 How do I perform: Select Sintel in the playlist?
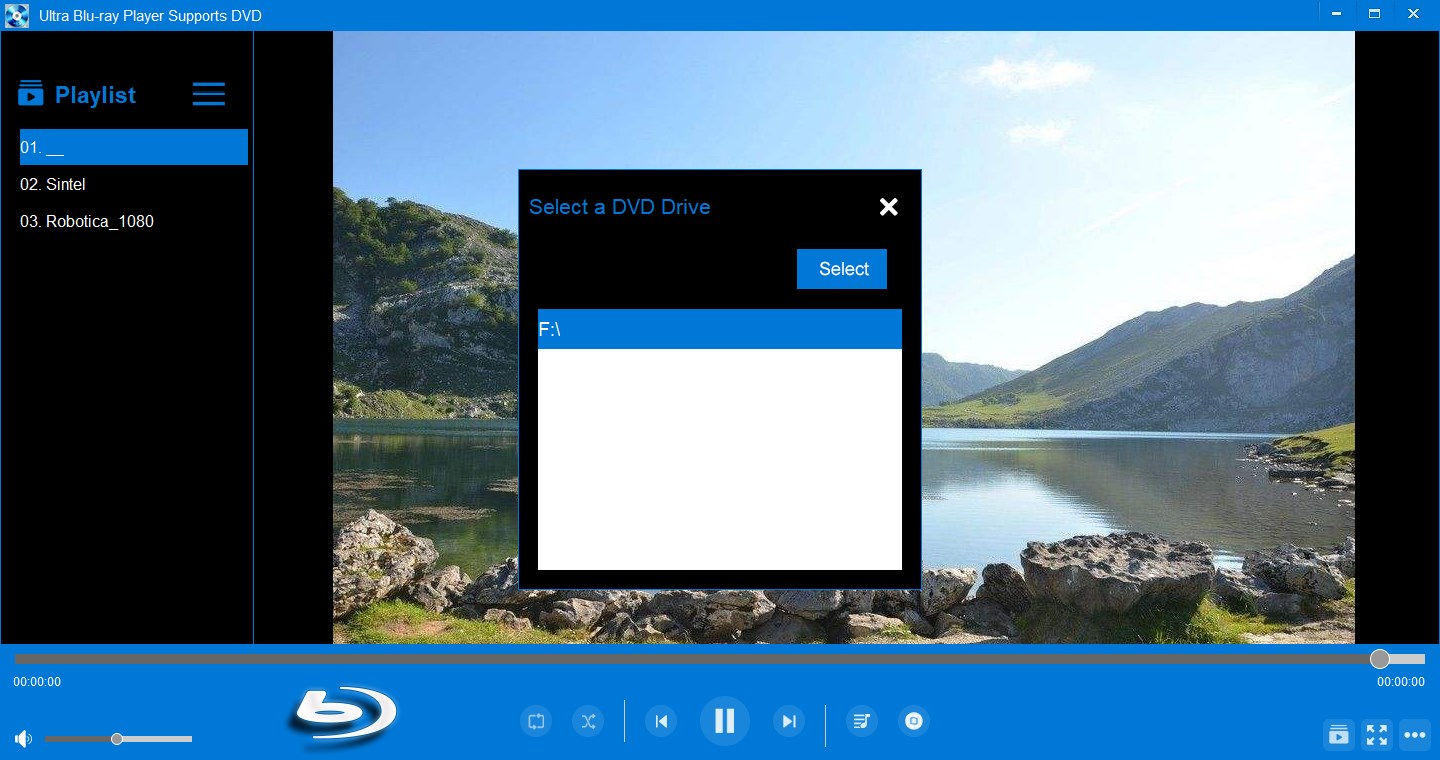click(134, 184)
